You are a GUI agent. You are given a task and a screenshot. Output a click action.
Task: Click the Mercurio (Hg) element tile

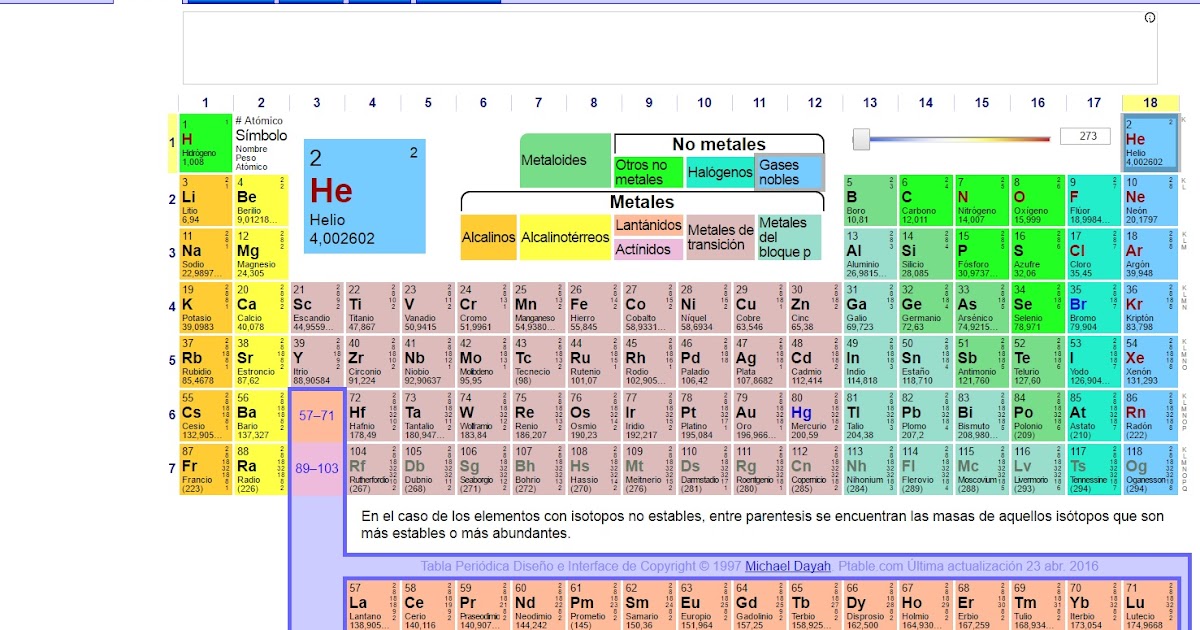[814, 417]
